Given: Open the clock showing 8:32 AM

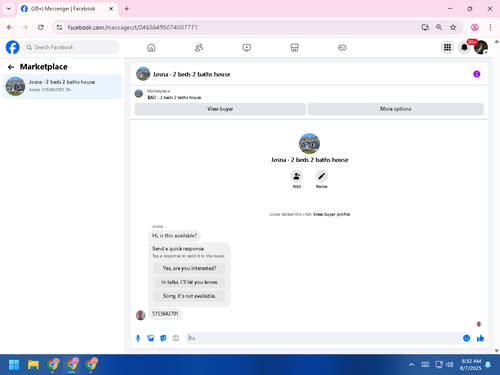Looking at the screenshot, I should click(x=470, y=365).
